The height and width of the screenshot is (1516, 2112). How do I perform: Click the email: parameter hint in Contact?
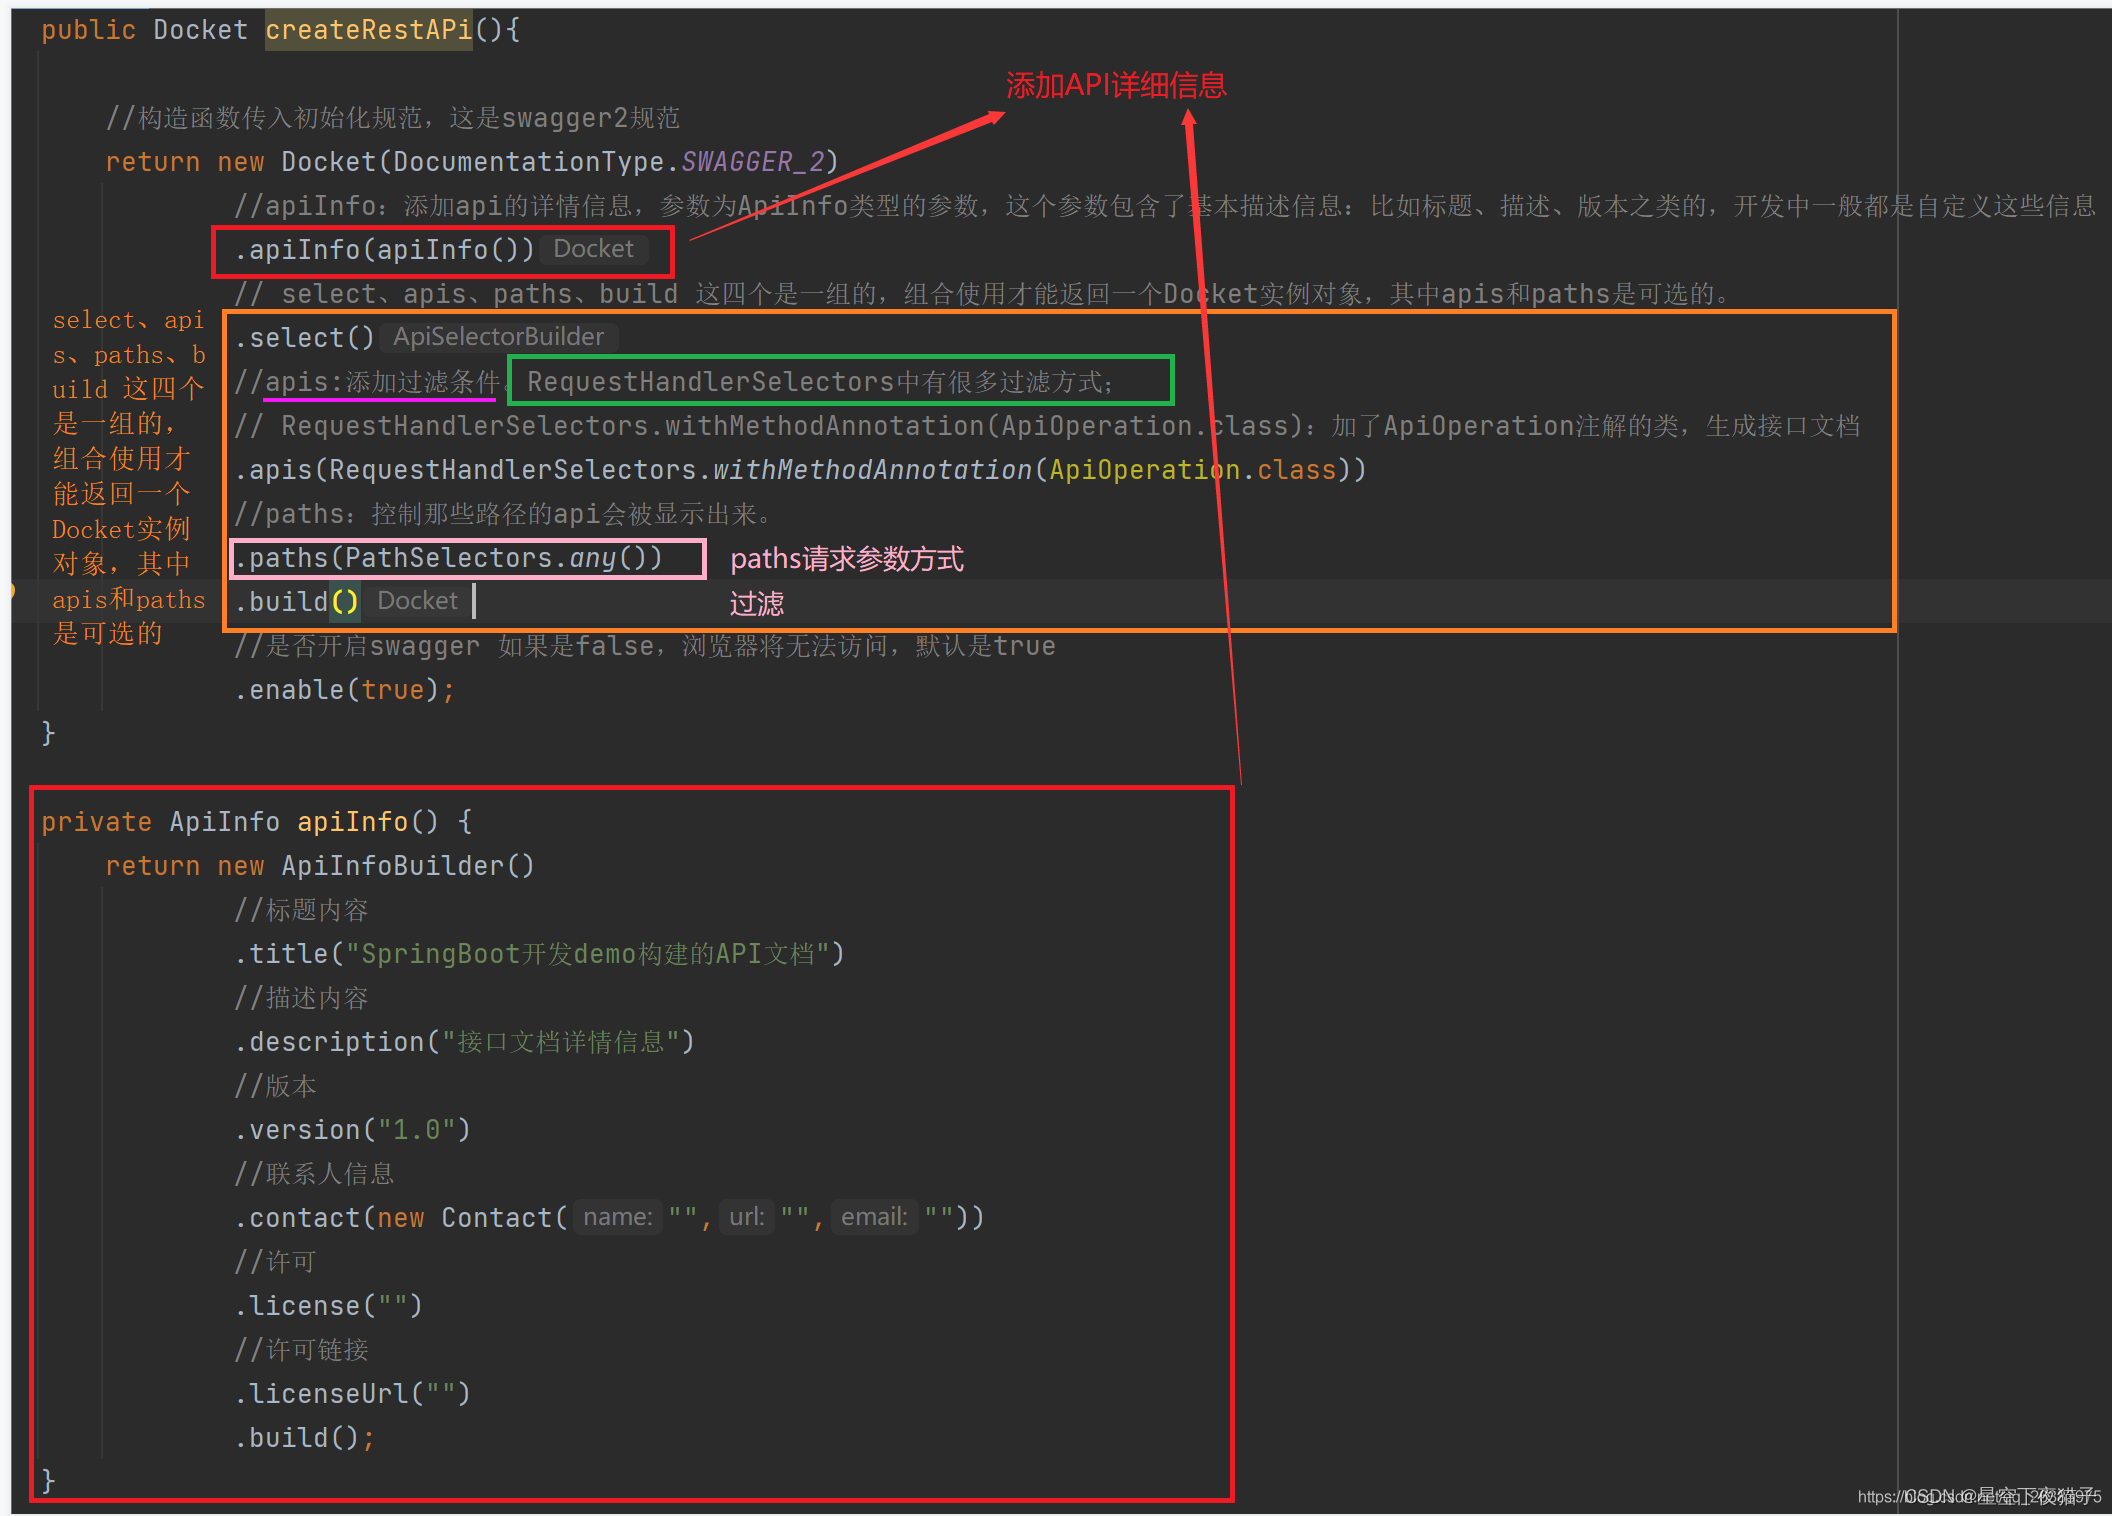click(x=874, y=1217)
